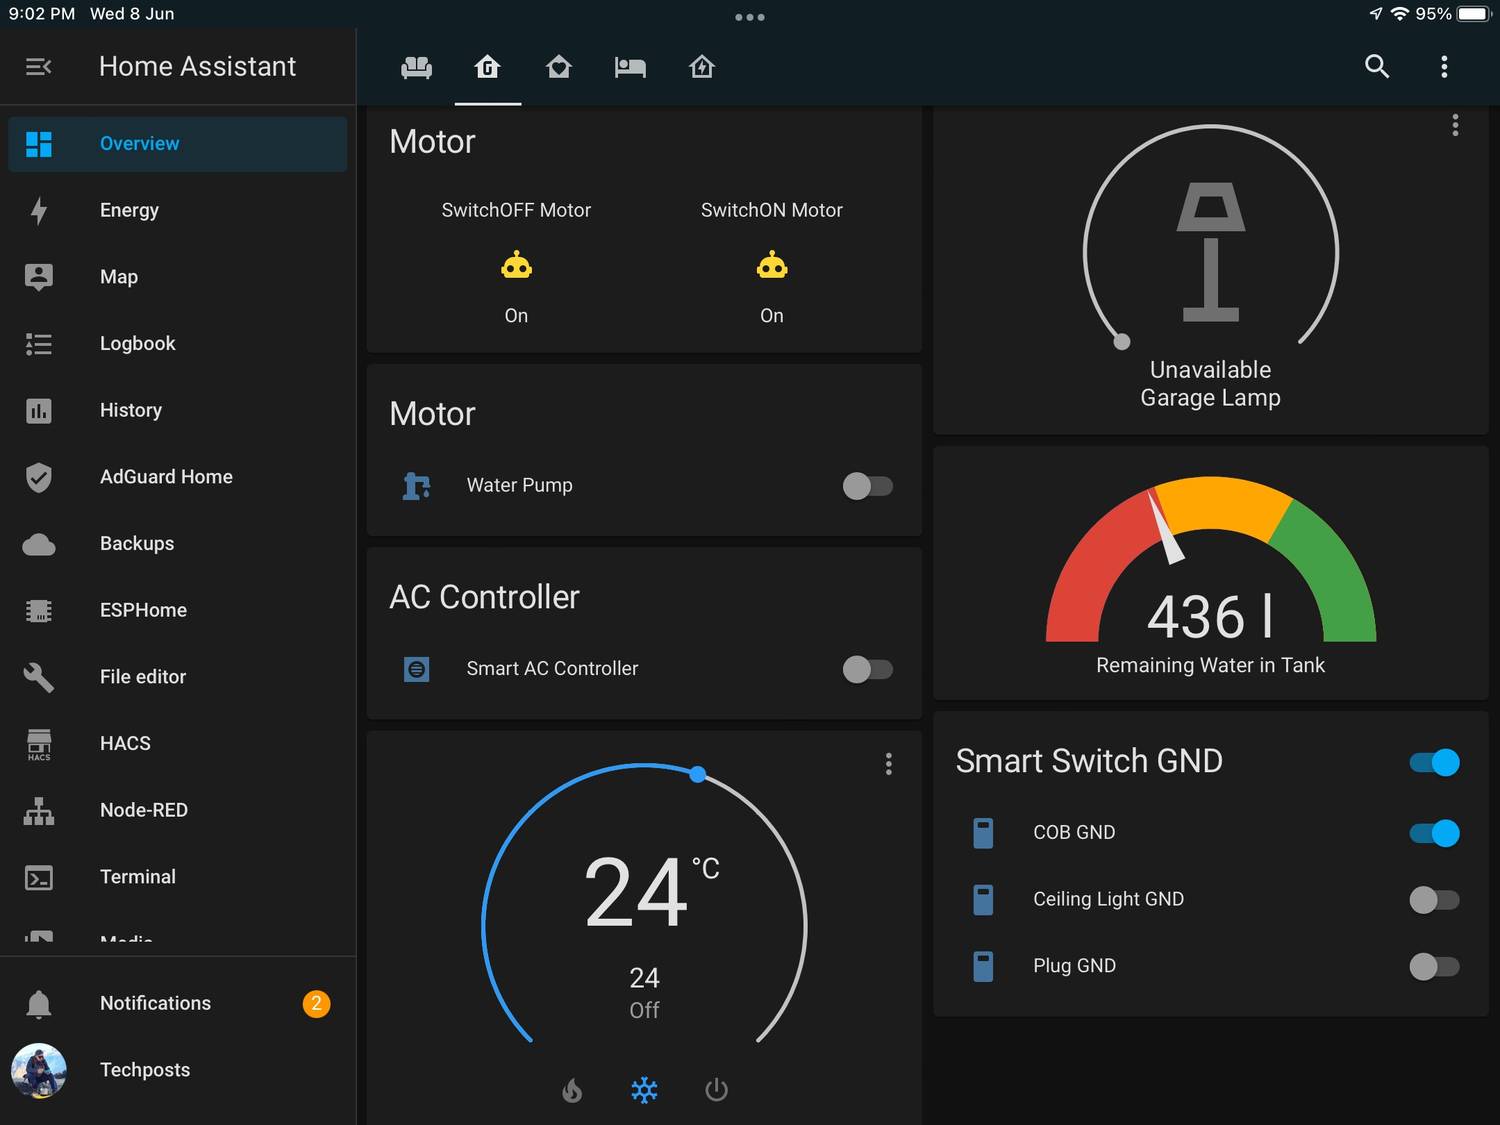Open the ESPHome panel

[143, 610]
